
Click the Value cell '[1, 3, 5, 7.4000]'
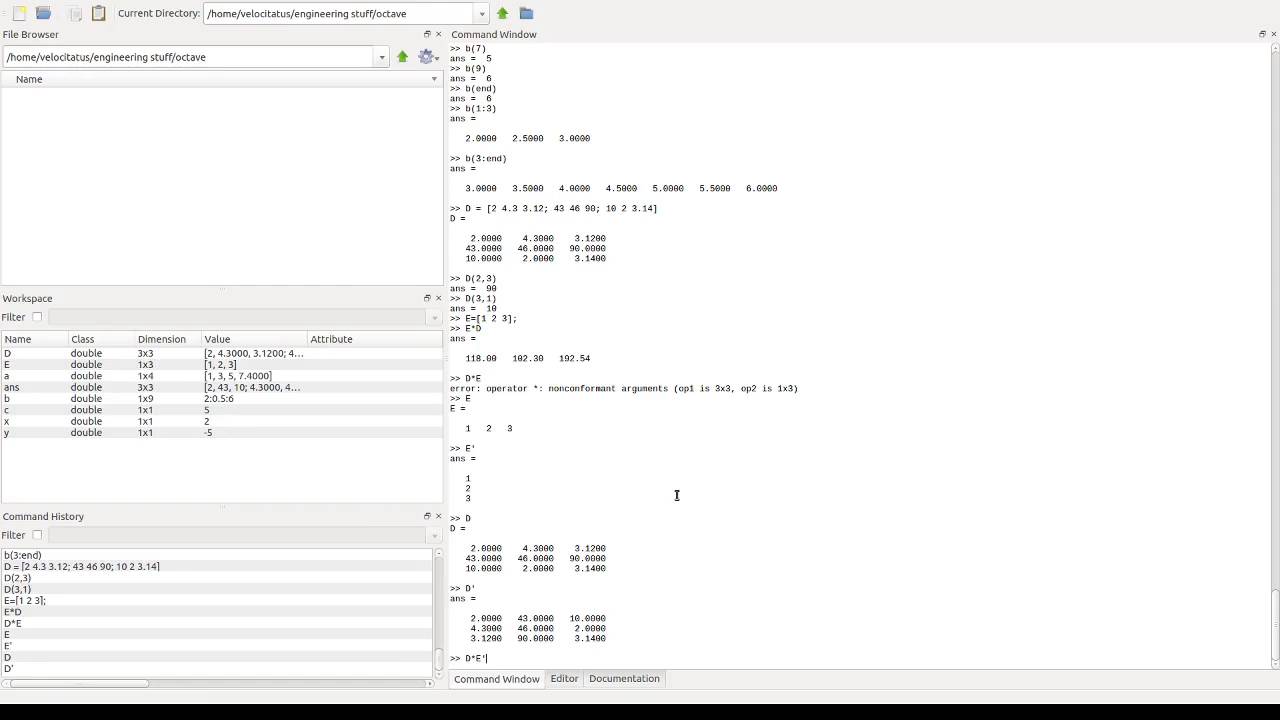(x=238, y=376)
